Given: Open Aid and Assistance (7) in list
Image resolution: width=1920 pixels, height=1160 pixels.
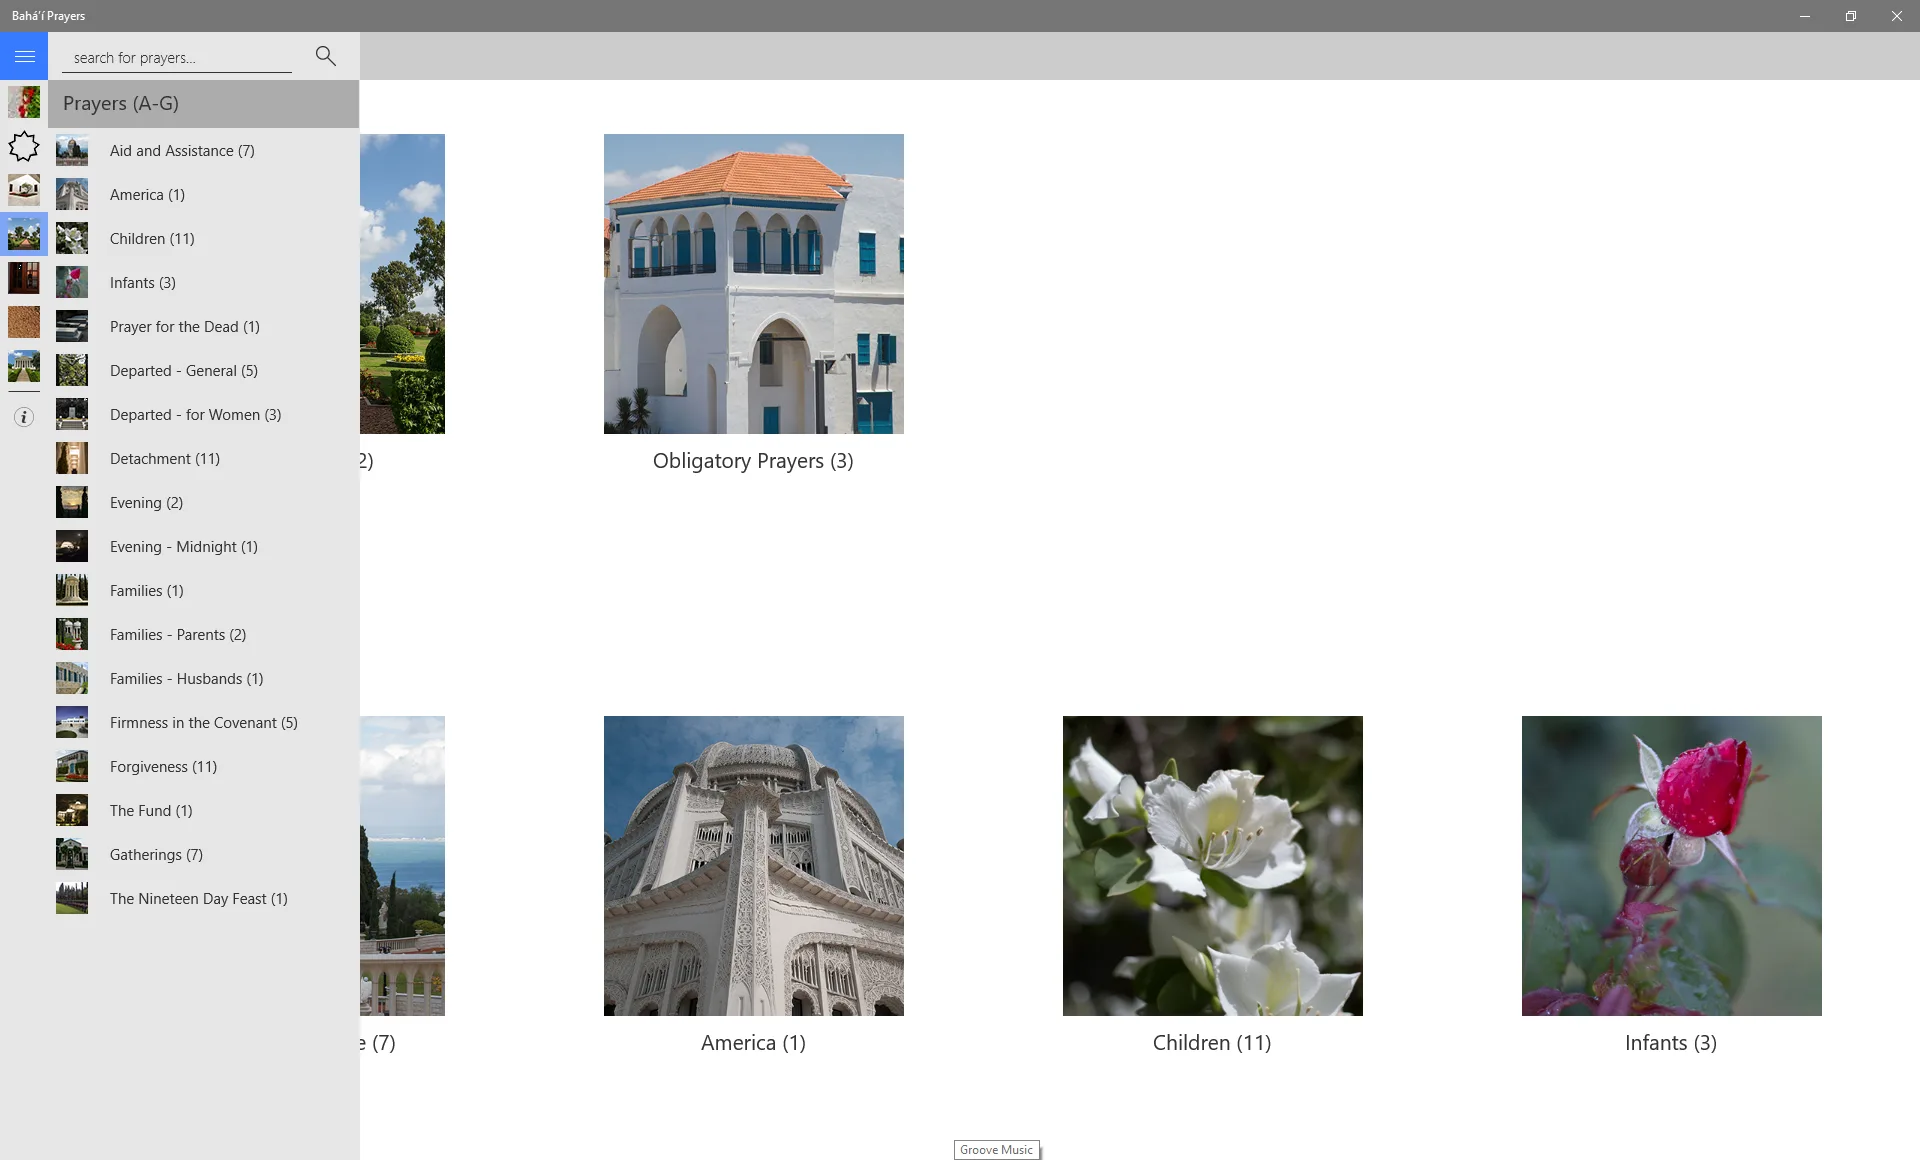Looking at the screenshot, I should point(204,150).
